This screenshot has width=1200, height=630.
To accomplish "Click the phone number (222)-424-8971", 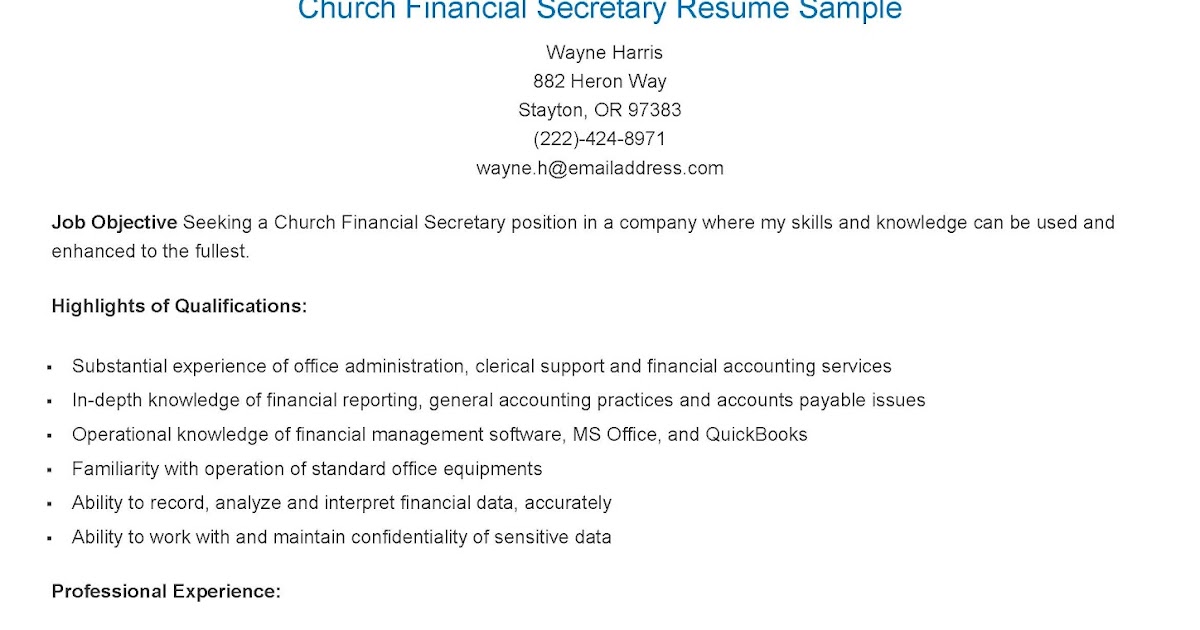I will click(600, 139).
